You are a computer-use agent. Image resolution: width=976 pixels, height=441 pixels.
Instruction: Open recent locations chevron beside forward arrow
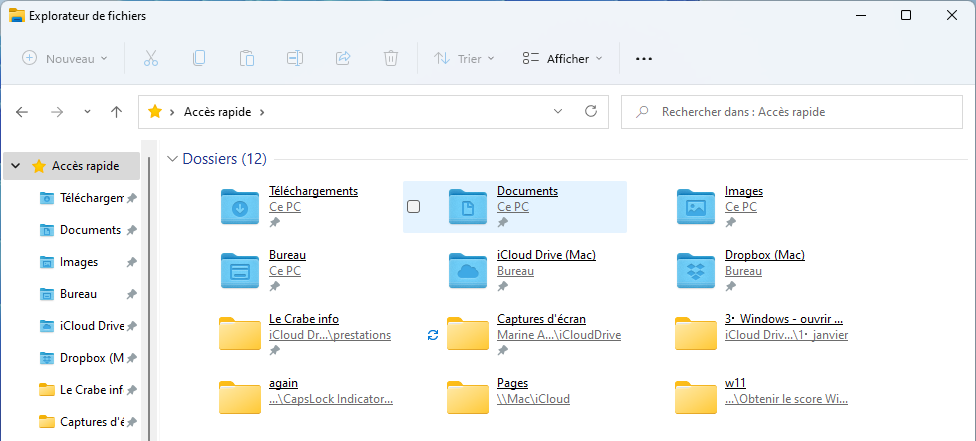(x=87, y=112)
